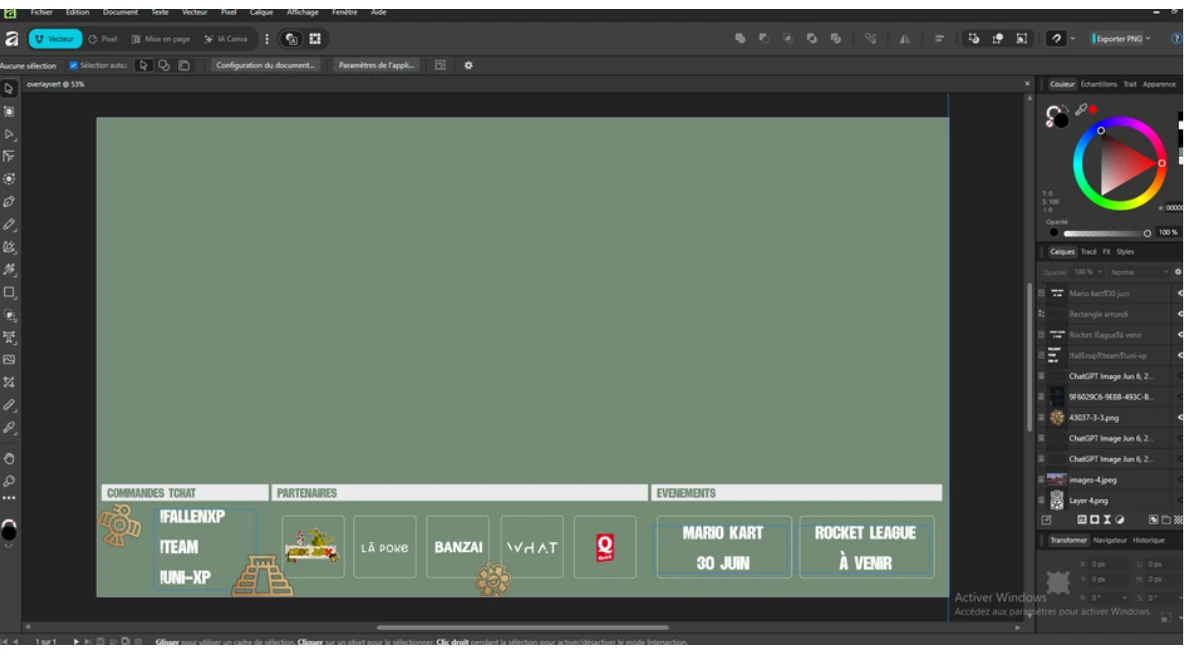The image size is (1186, 671).
Task: Open the Fichier menu
Action: tap(42, 12)
